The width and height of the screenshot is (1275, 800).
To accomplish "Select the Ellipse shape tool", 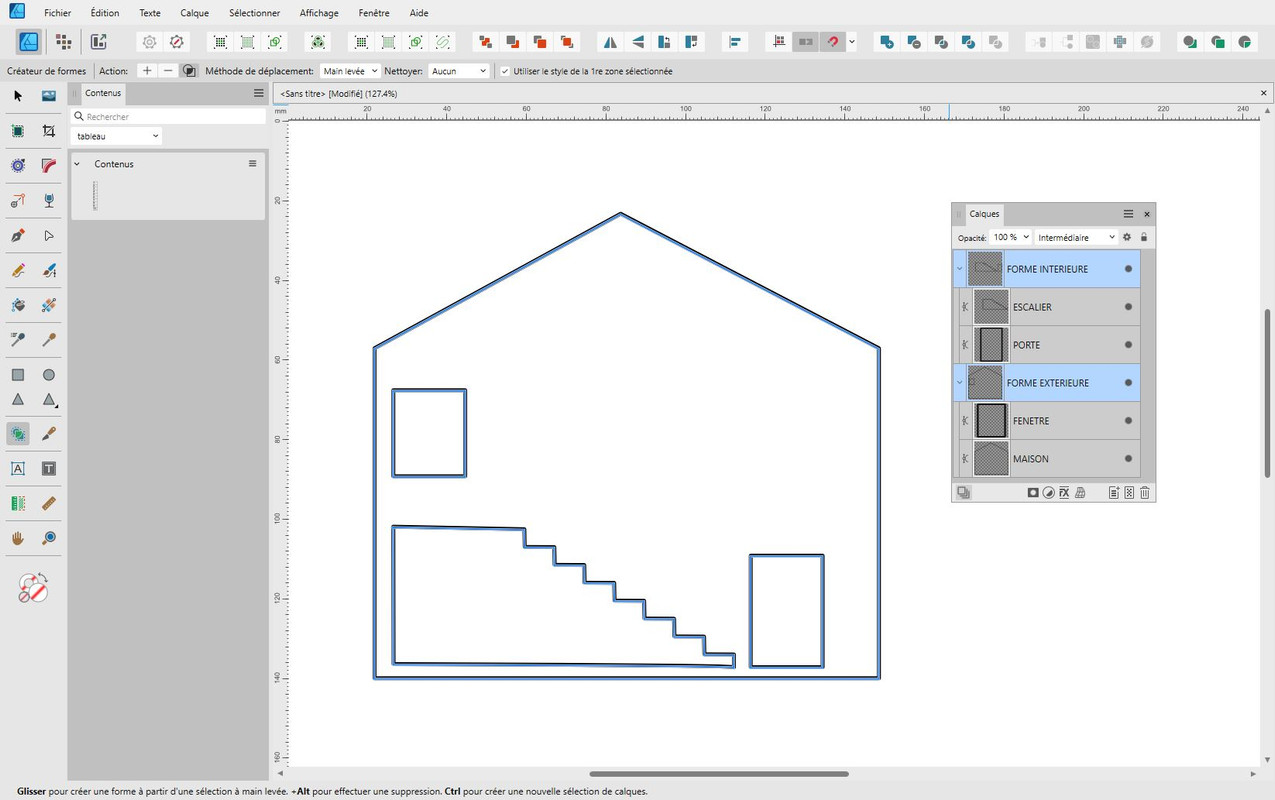I will tap(49, 375).
